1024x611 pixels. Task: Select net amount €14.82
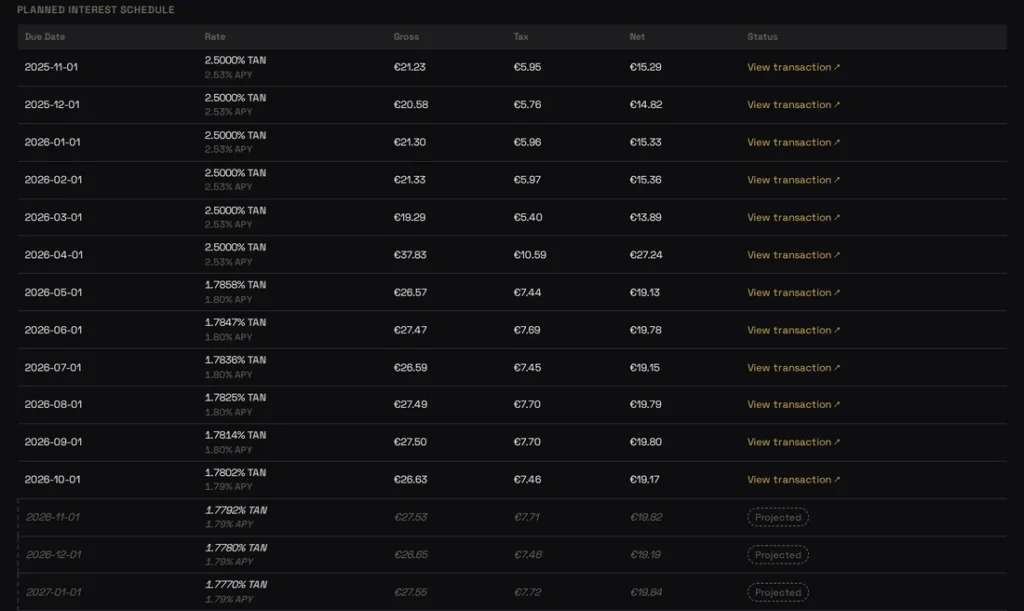point(646,104)
